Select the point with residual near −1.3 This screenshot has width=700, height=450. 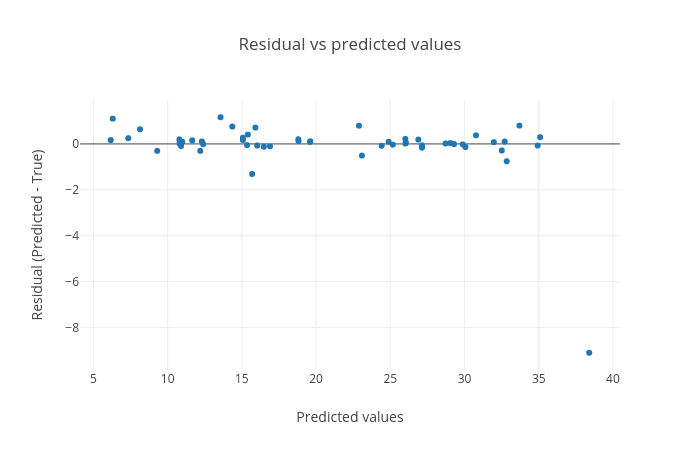[252, 174]
